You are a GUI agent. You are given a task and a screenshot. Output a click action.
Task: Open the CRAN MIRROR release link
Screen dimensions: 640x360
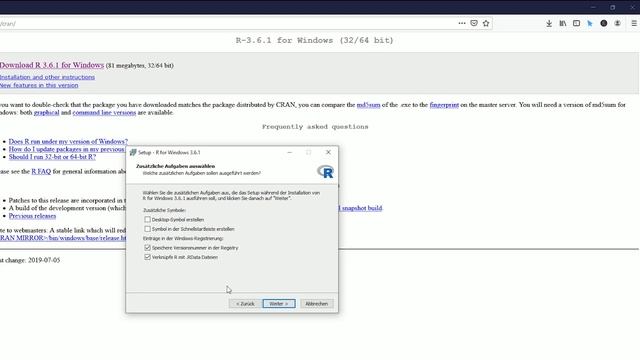[x=63, y=238]
